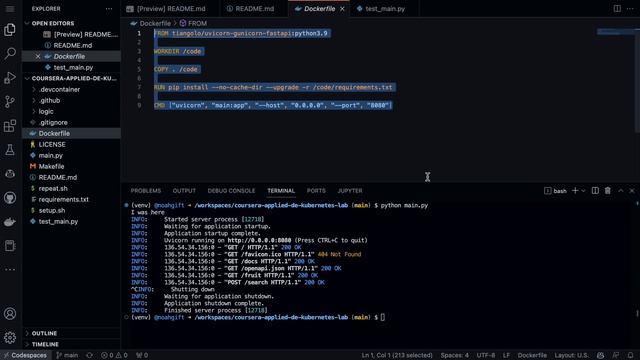The width and height of the screenshot is (640, 360).
Task: Open the LICENSE file
Action: 71,144
